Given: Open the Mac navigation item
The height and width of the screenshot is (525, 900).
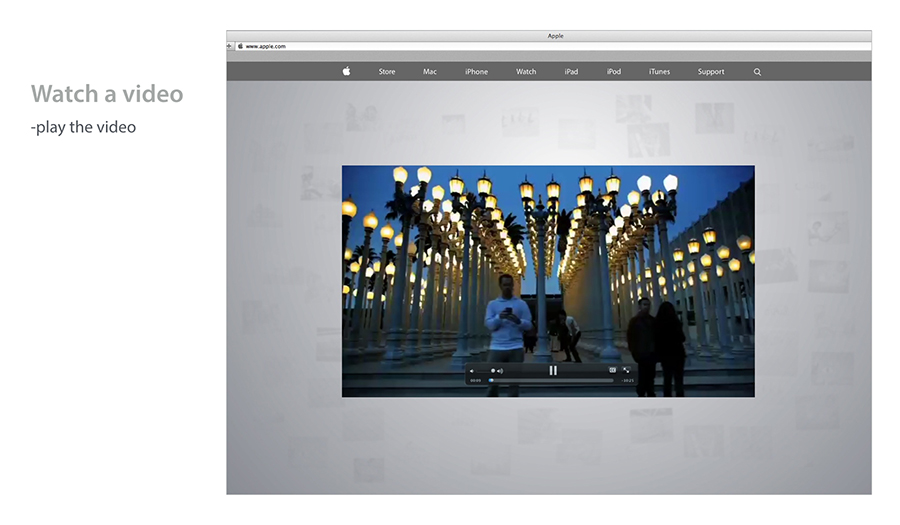Looking at the screenshot, I should tap(430, 72).
